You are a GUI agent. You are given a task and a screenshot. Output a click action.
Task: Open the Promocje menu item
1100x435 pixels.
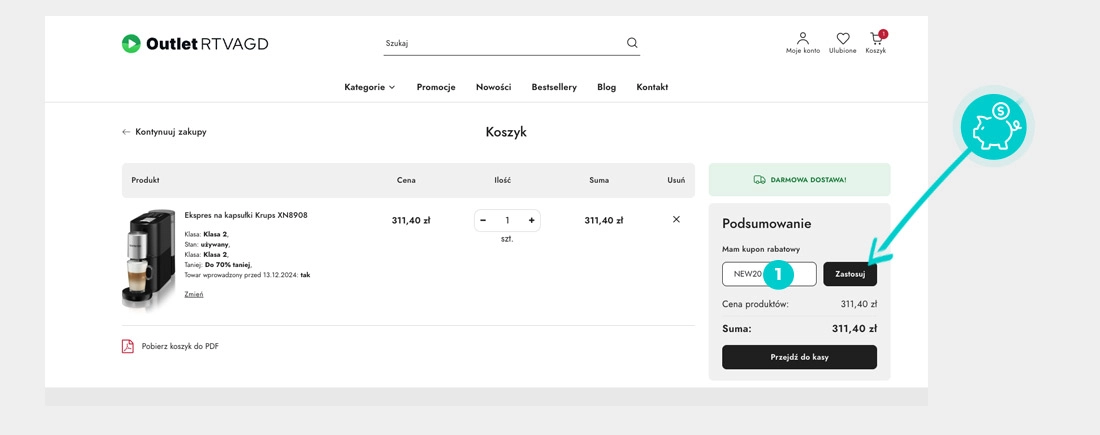click(x=436, y=87)
